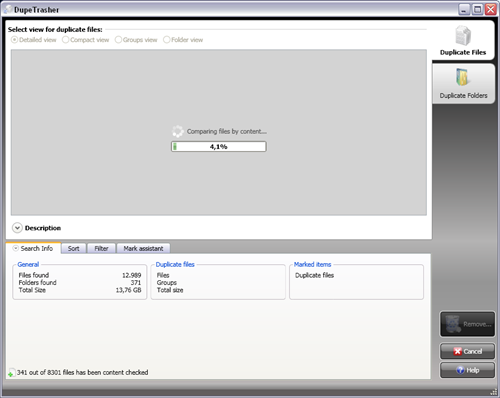Expand the Description section chevron

[x=17, y=228]
